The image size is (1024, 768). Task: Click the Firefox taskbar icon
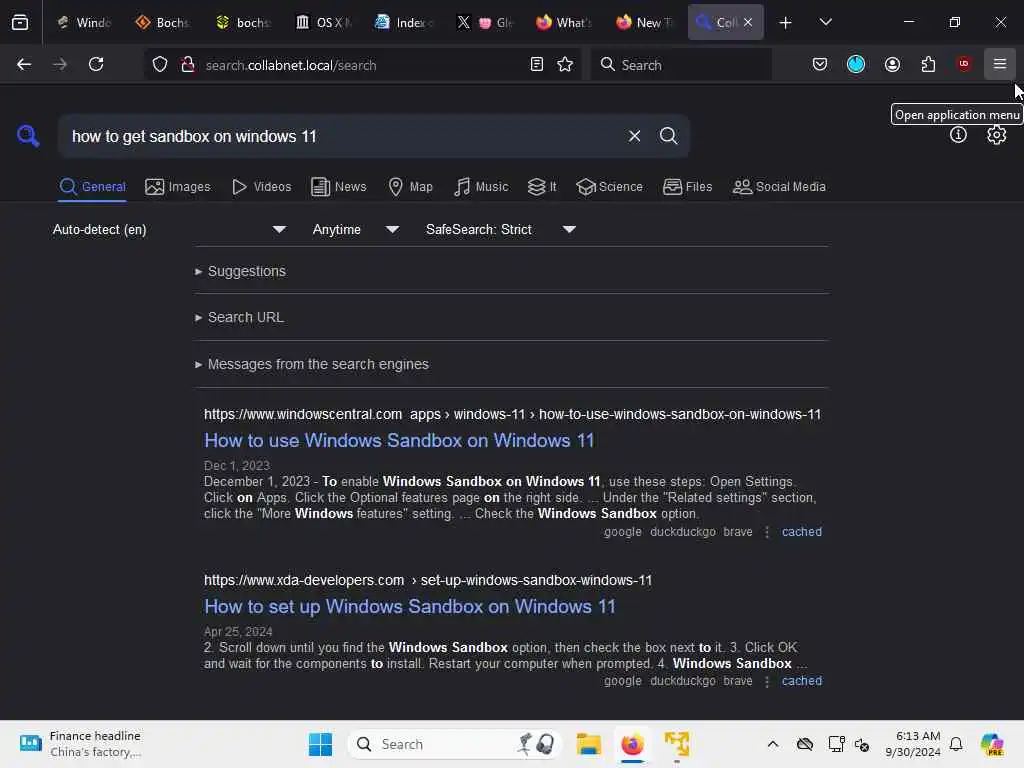(x=632, y=744)
